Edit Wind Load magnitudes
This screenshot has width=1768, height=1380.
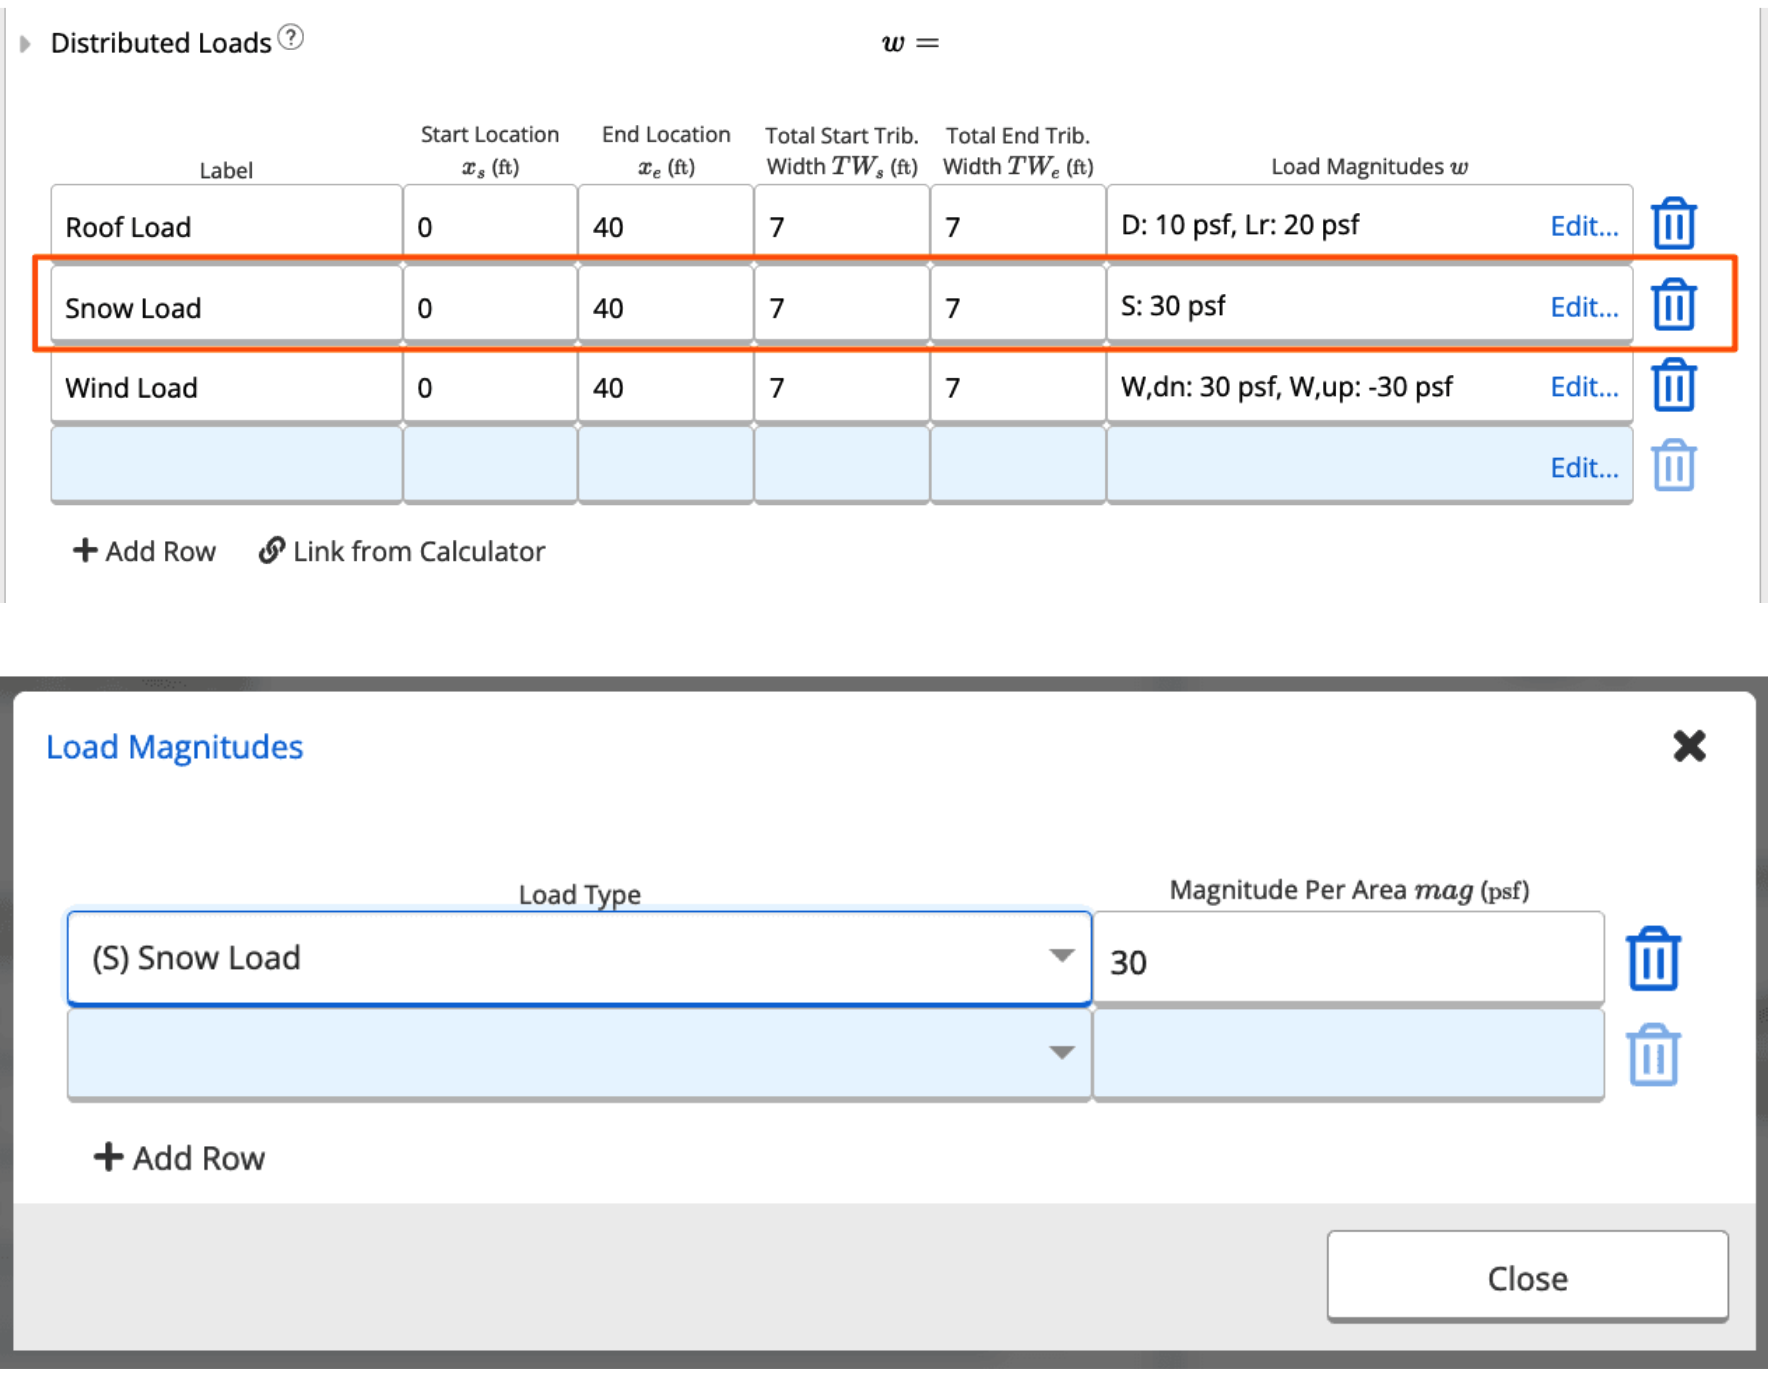pyautogui.click(x=1584, y=387)
